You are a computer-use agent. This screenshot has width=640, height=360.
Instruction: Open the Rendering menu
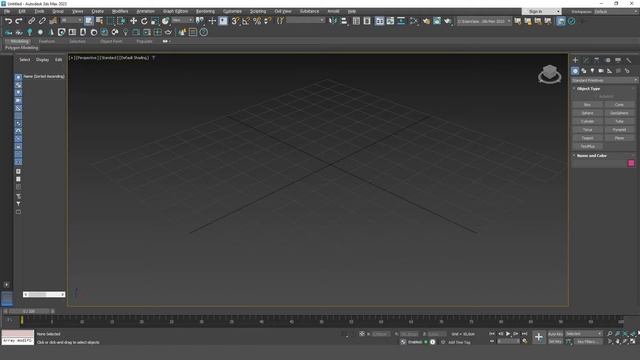point(205,11)
